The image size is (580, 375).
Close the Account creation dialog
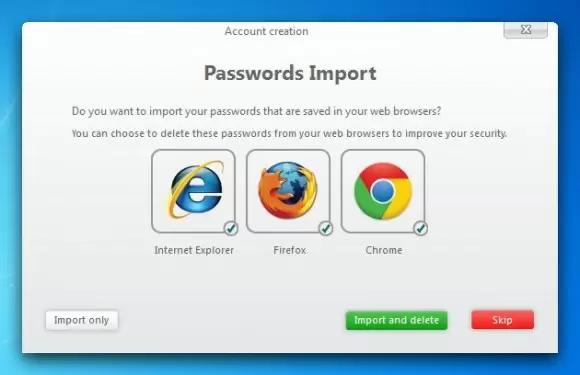(x=526, y=30)
